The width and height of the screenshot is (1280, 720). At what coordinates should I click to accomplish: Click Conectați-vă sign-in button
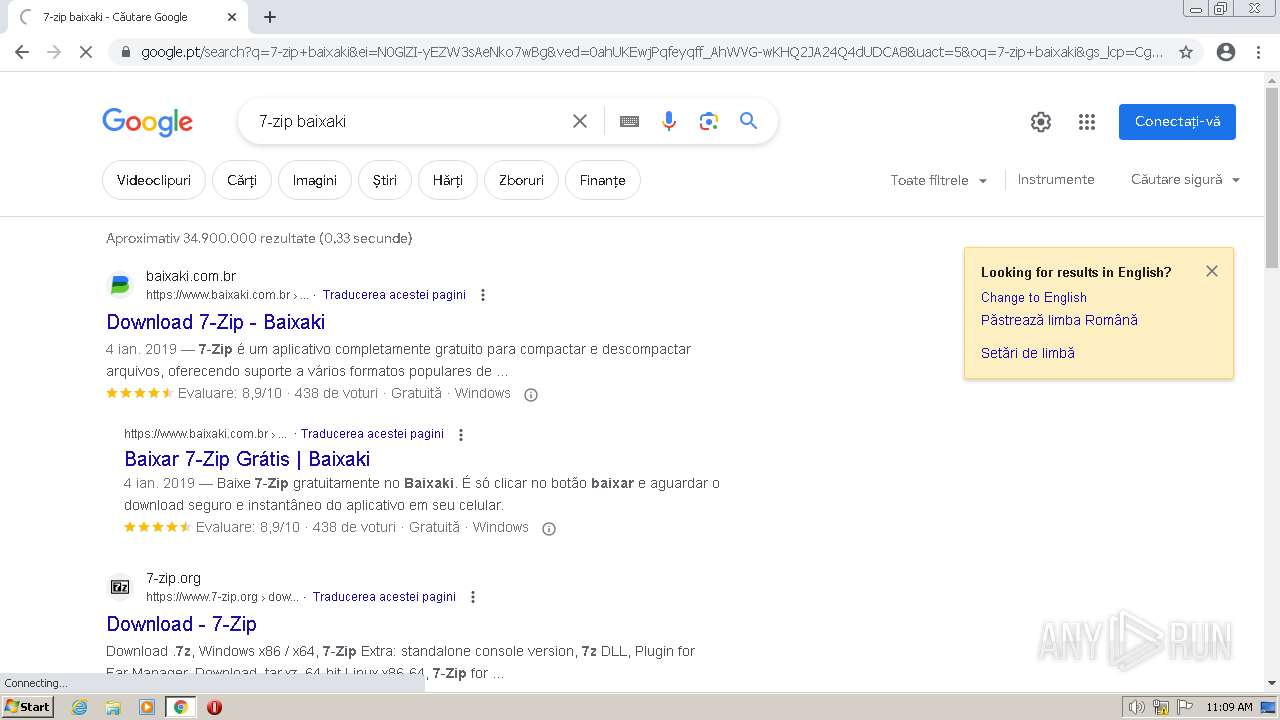[1177, 122]
